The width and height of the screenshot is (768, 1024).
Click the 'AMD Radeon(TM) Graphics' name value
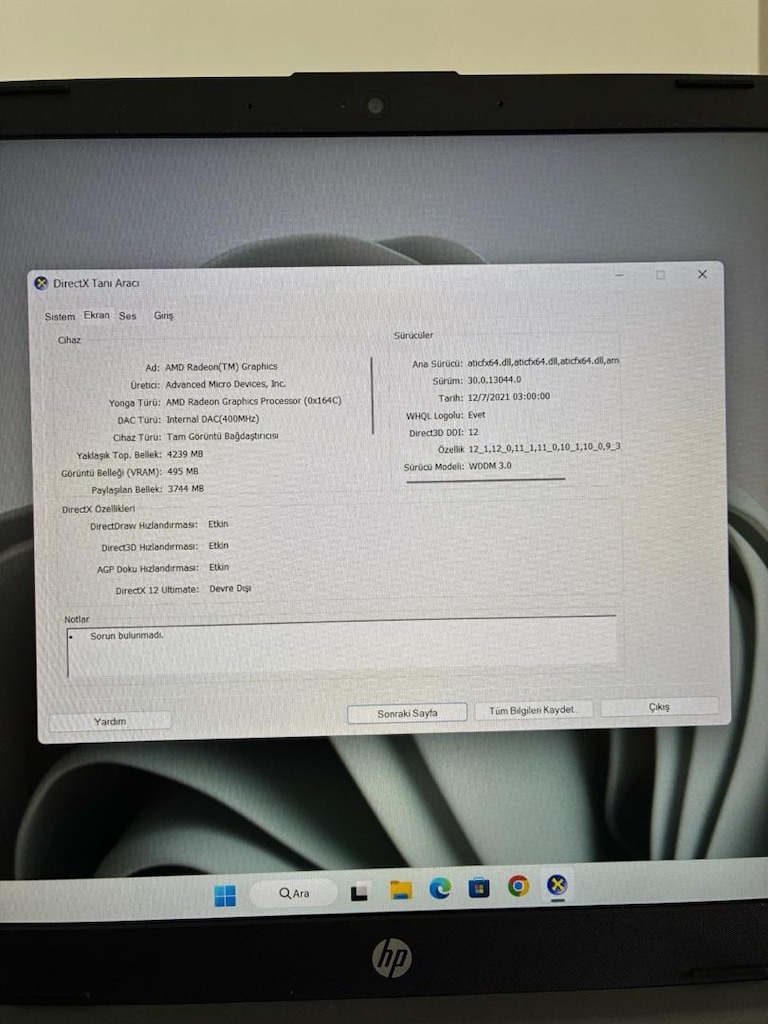221,366
